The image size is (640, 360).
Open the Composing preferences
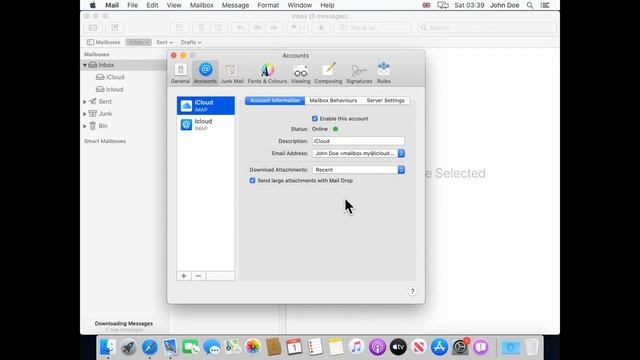coord(328,73)
